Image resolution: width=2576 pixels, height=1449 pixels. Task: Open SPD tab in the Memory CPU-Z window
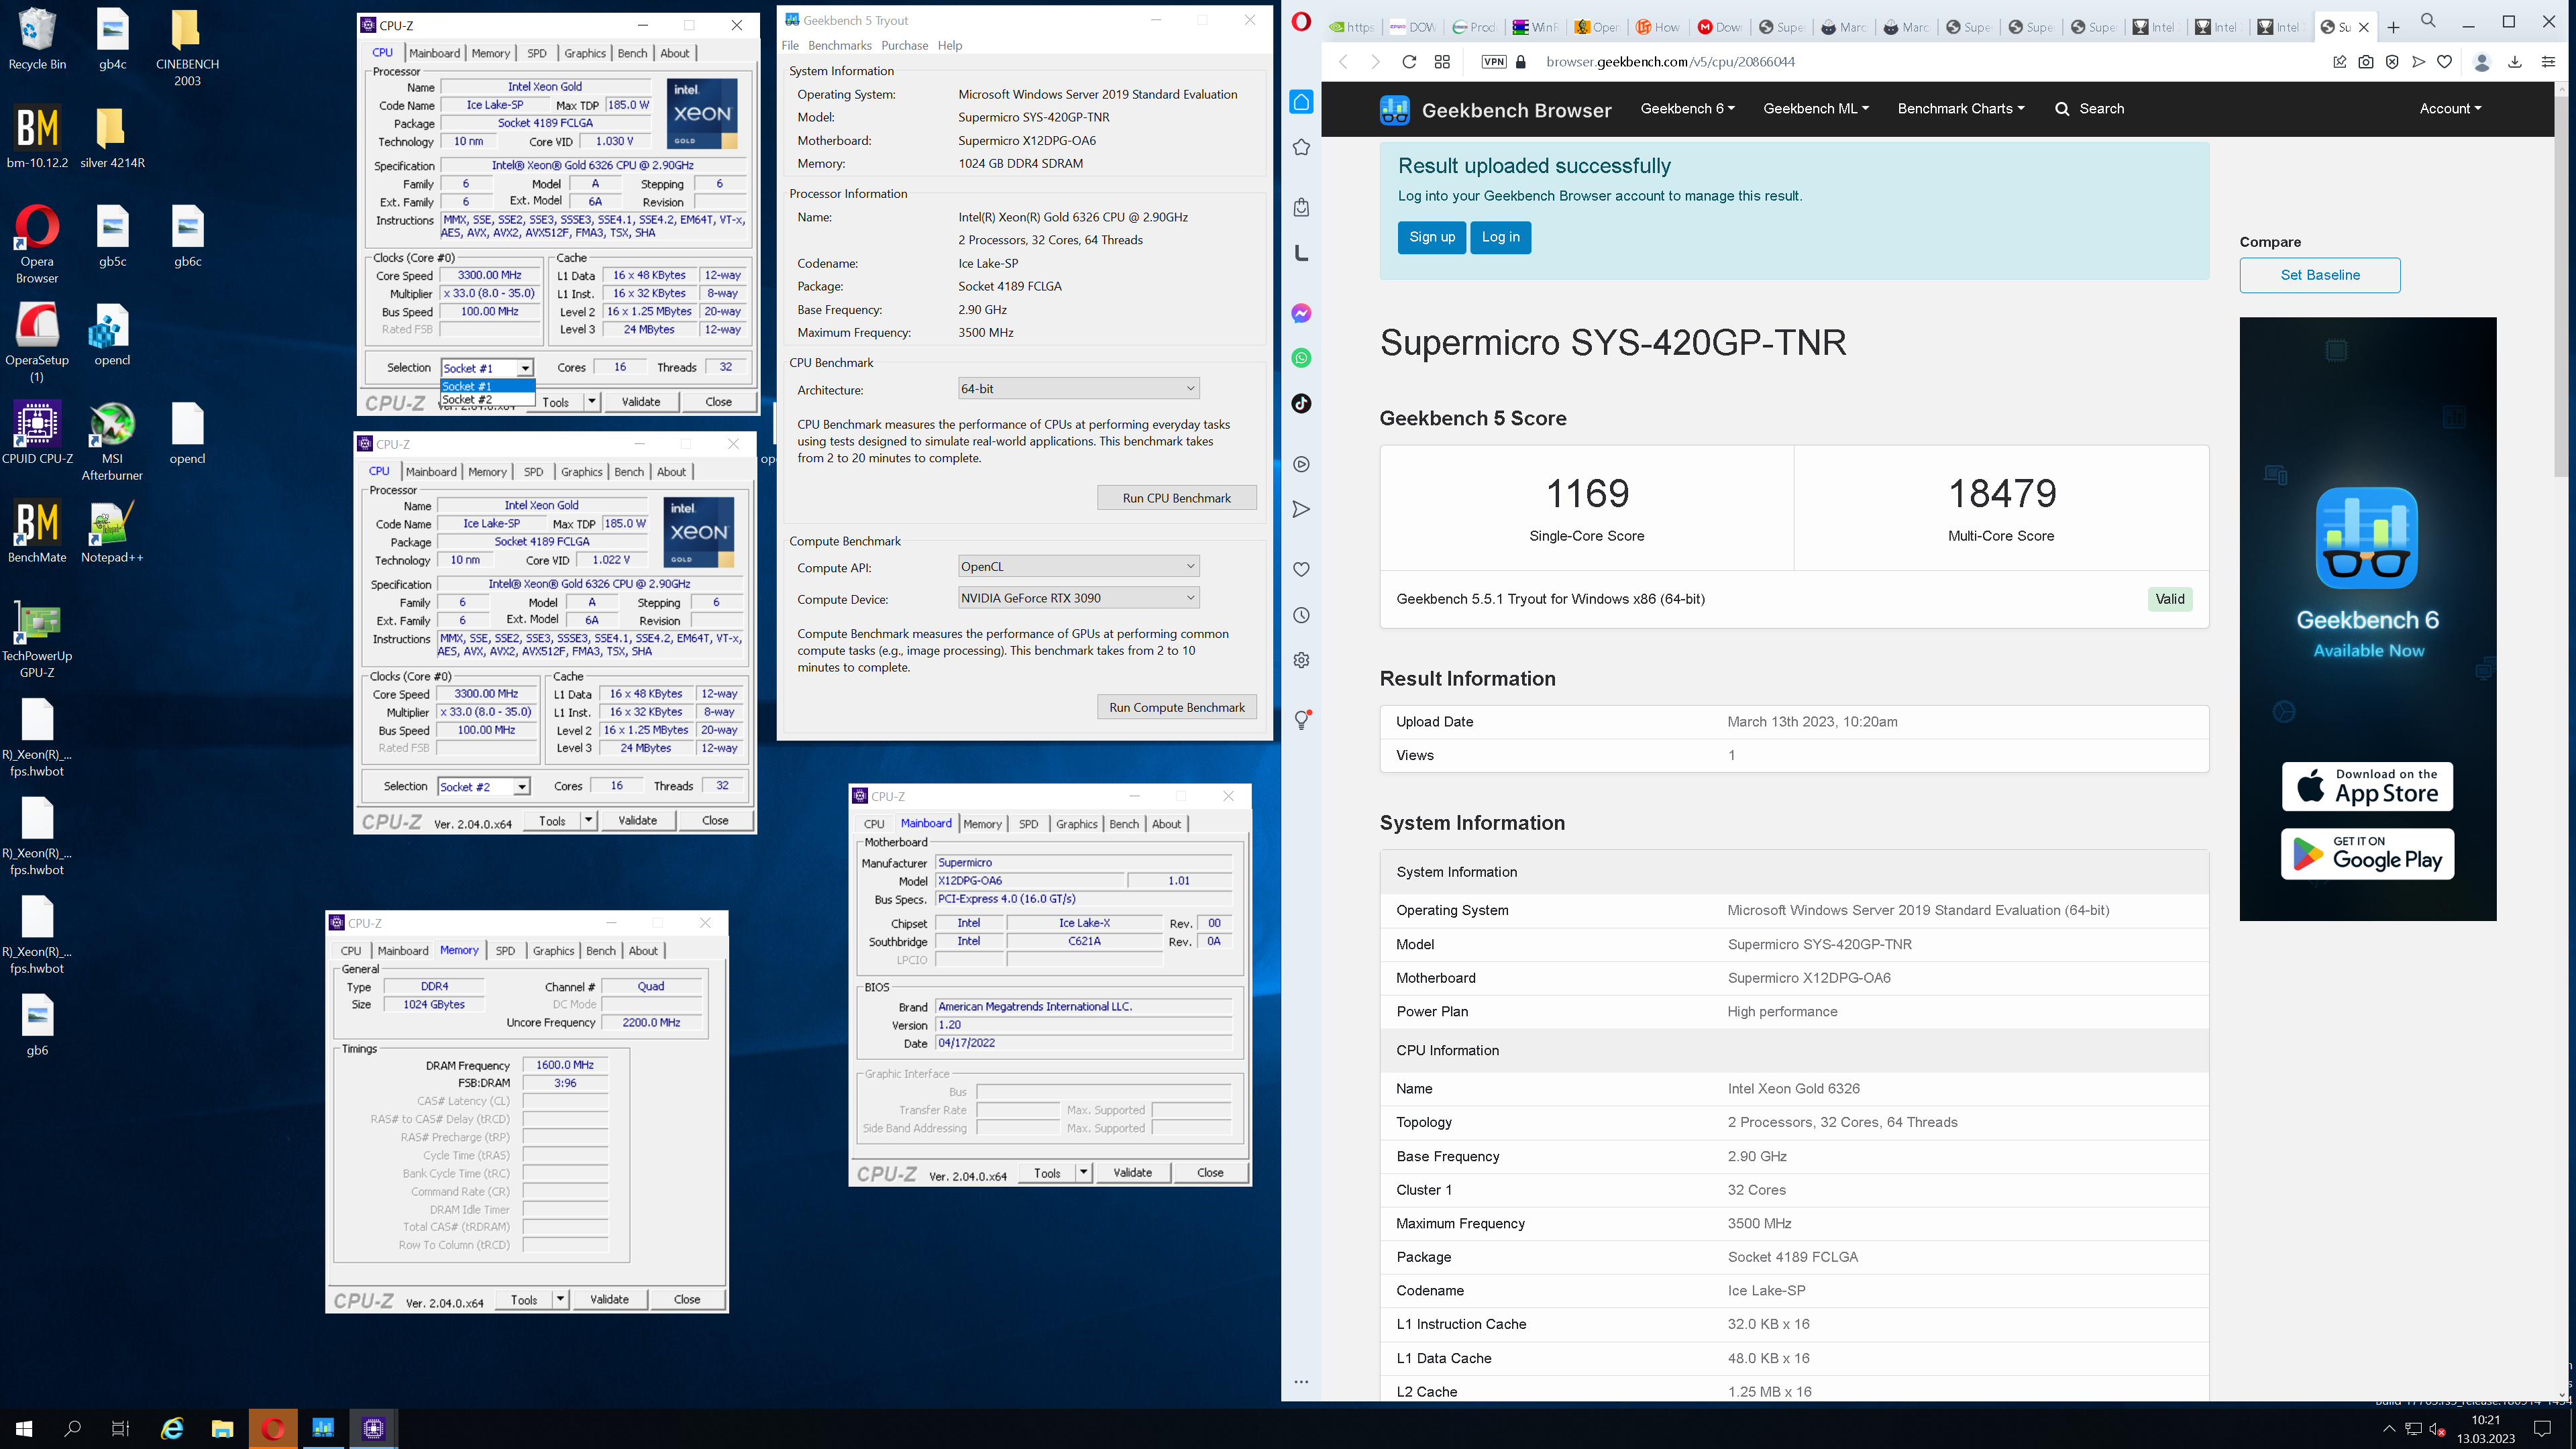[x=505, y=950]
